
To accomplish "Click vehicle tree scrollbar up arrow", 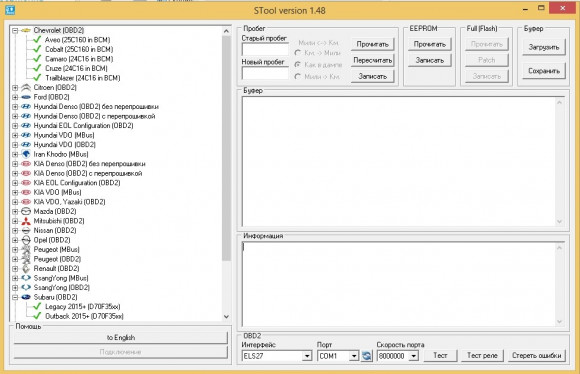I will [226, 31].
